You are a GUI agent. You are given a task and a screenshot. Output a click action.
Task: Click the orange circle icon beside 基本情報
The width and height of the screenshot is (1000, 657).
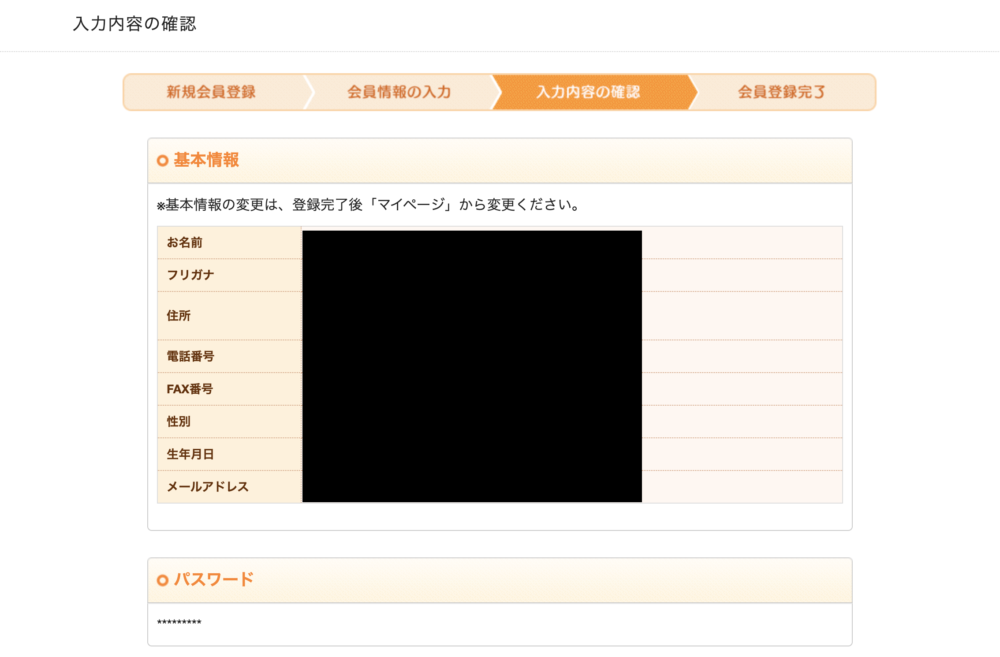coord(163,161)
